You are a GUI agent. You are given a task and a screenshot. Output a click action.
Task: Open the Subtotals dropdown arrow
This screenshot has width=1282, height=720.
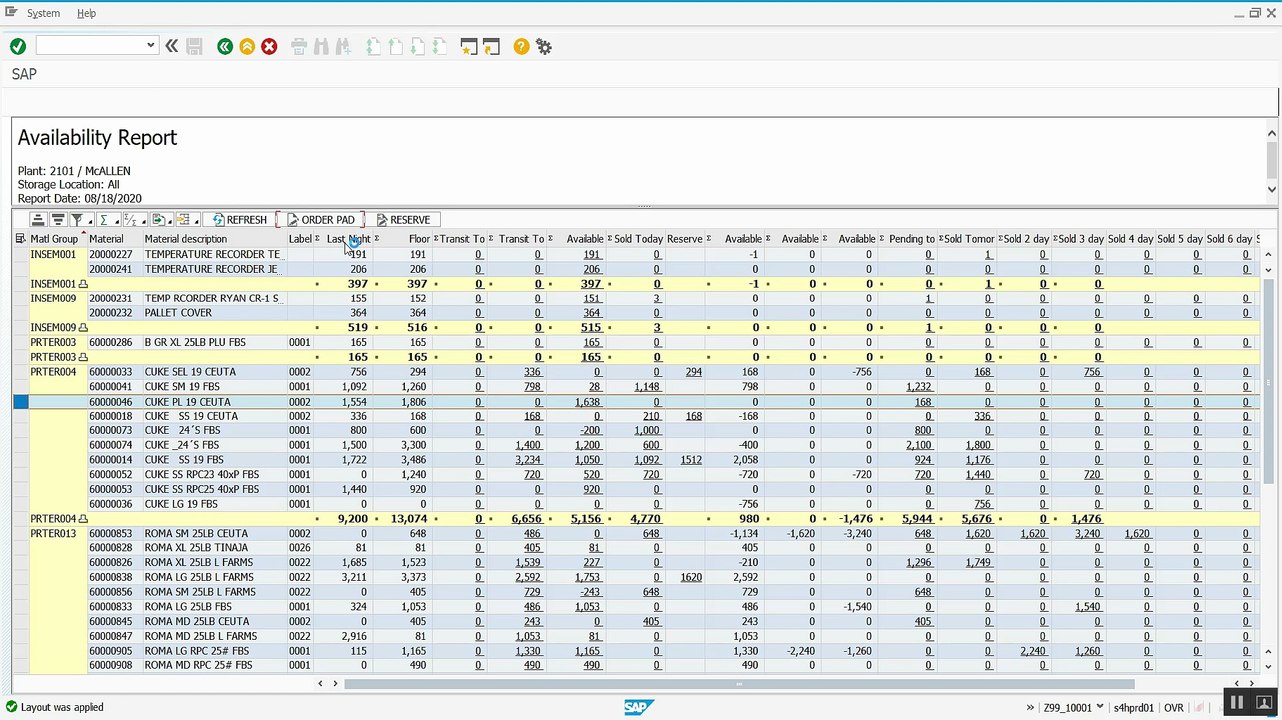point(144,222)
